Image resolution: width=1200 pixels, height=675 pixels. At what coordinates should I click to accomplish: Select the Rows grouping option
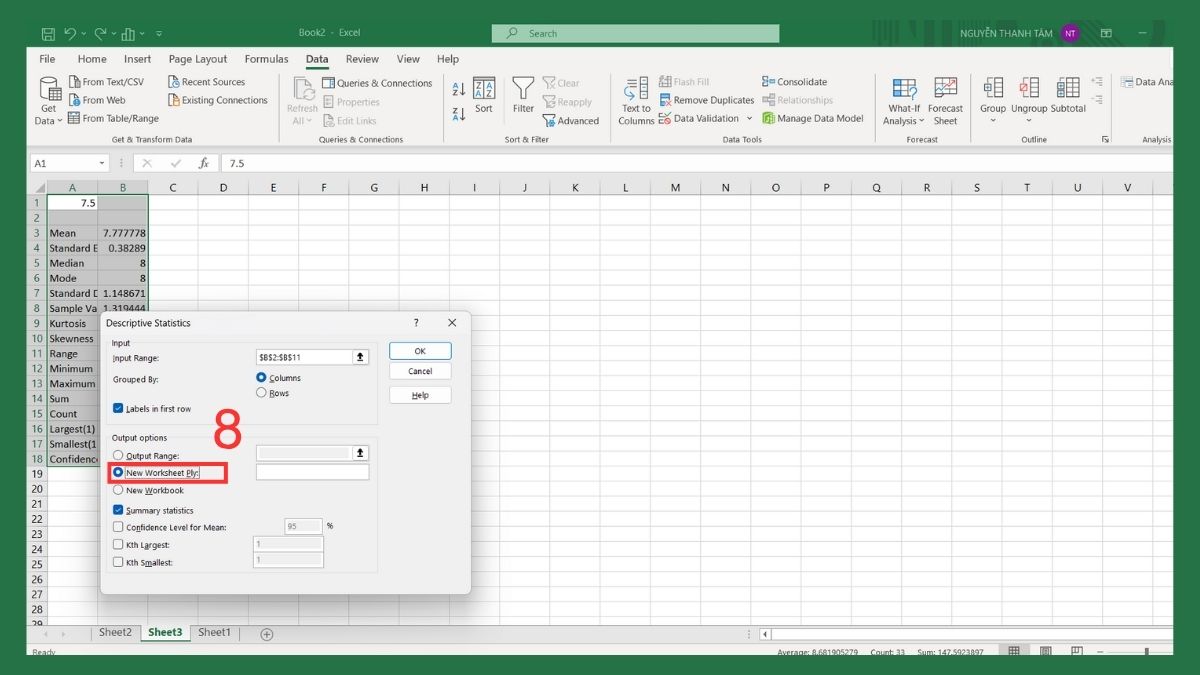point(262,392)
